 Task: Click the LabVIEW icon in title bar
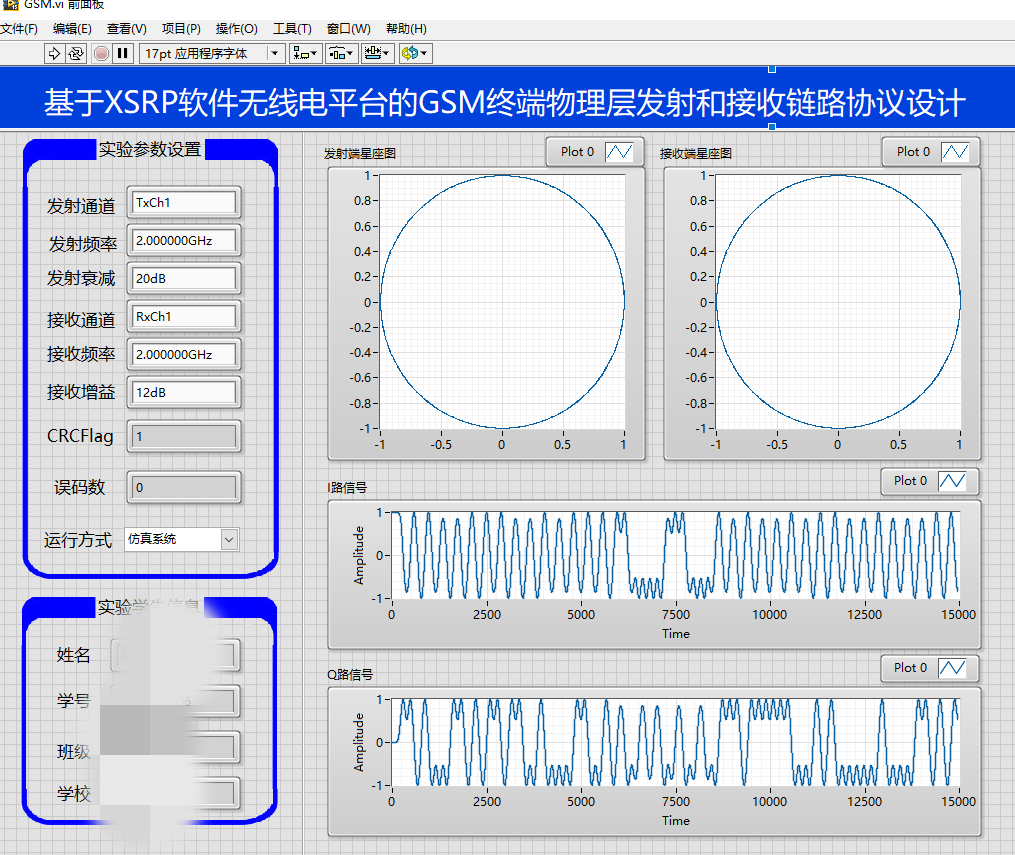10,5
